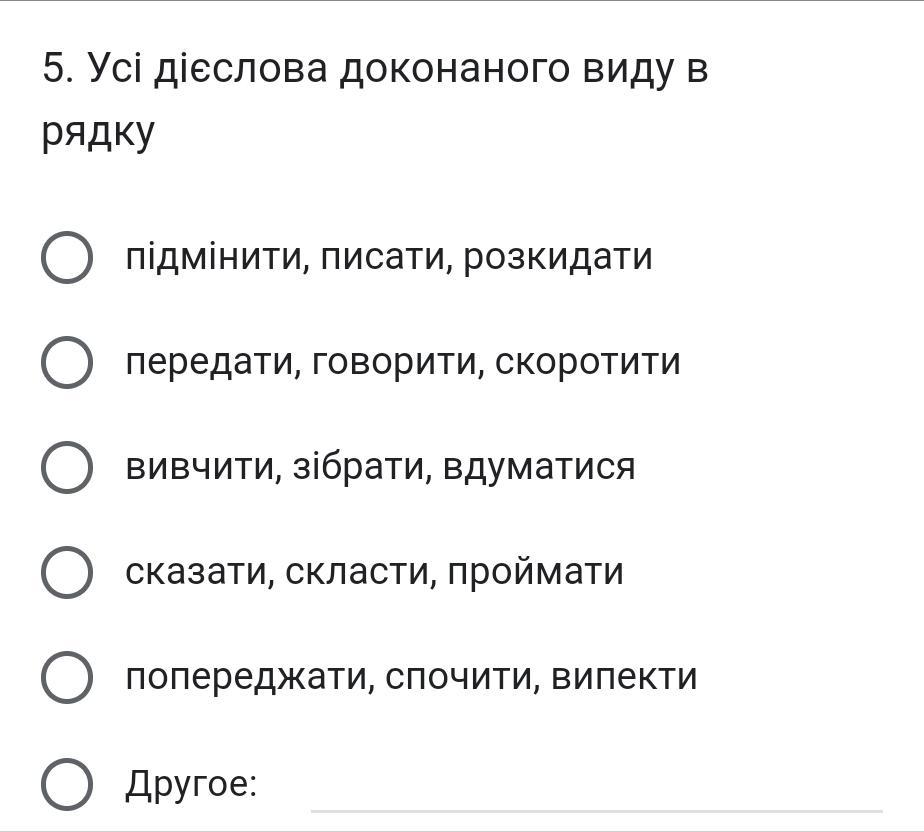Pick radio button next to 'сказати, скласти, проймати'
Image resolution: width=924 pixels, height=832 pixels.
[x=67, y=572]
